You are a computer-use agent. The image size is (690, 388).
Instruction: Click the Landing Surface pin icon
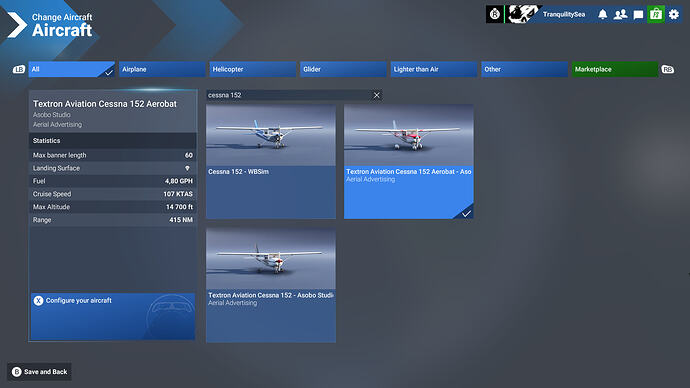pyautogui.click(x=187, y=168)
